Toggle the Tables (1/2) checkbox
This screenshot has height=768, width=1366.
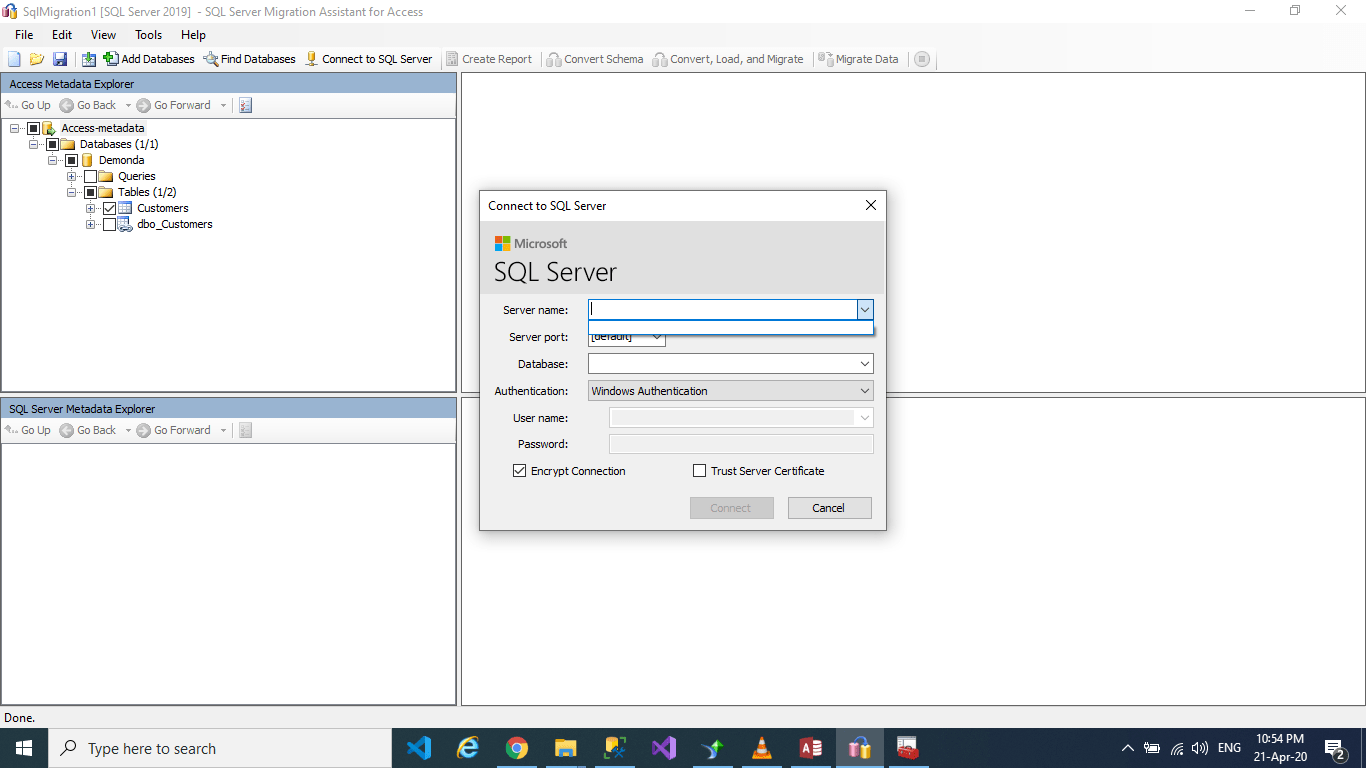pyautogui.click(x=90, y=192)
